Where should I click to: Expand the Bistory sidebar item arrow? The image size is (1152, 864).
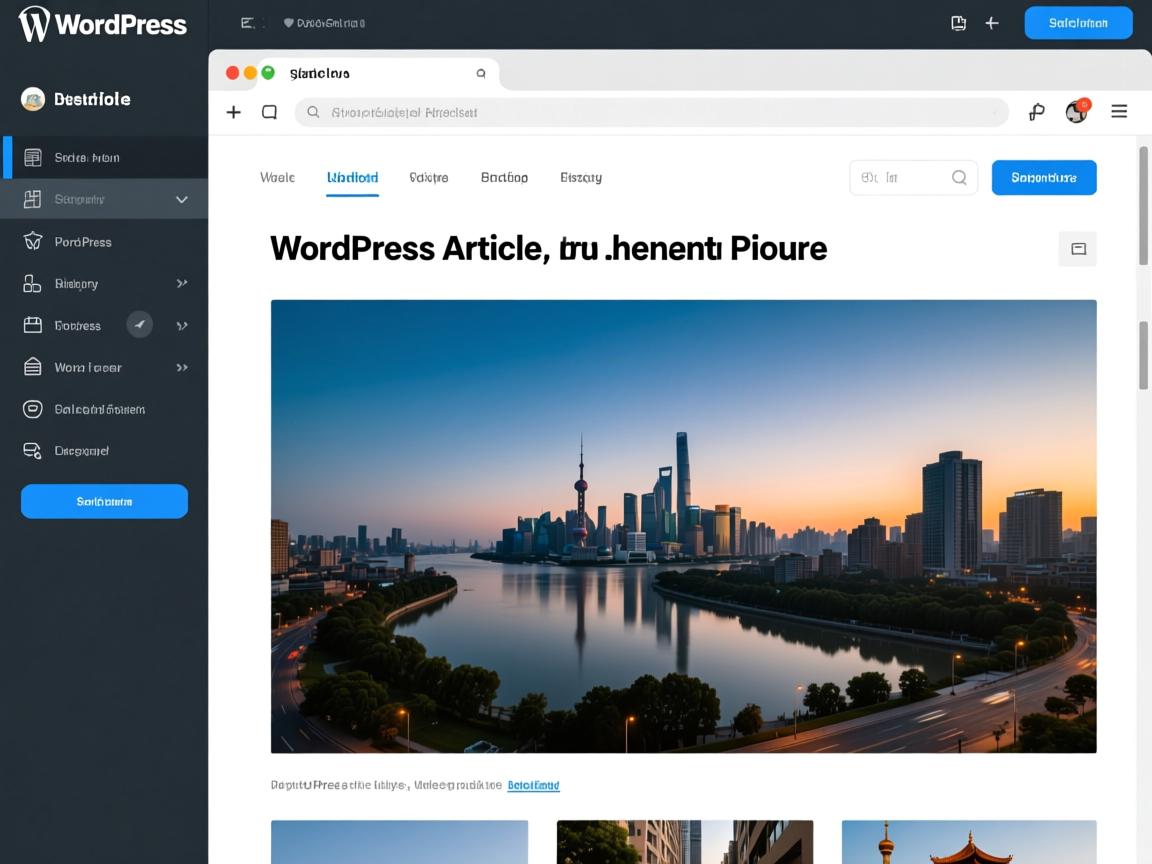(x=182, y=284)
